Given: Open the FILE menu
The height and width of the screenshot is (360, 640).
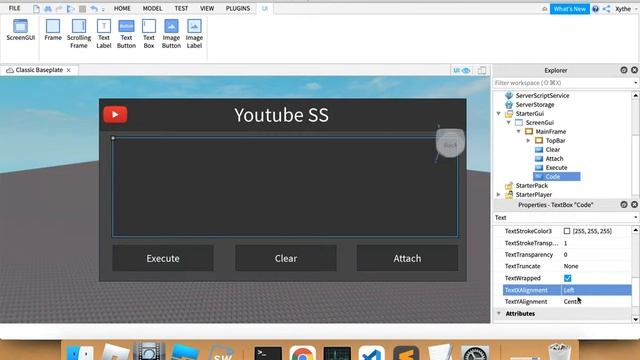Looking at the screenshot, I should 14,8.
